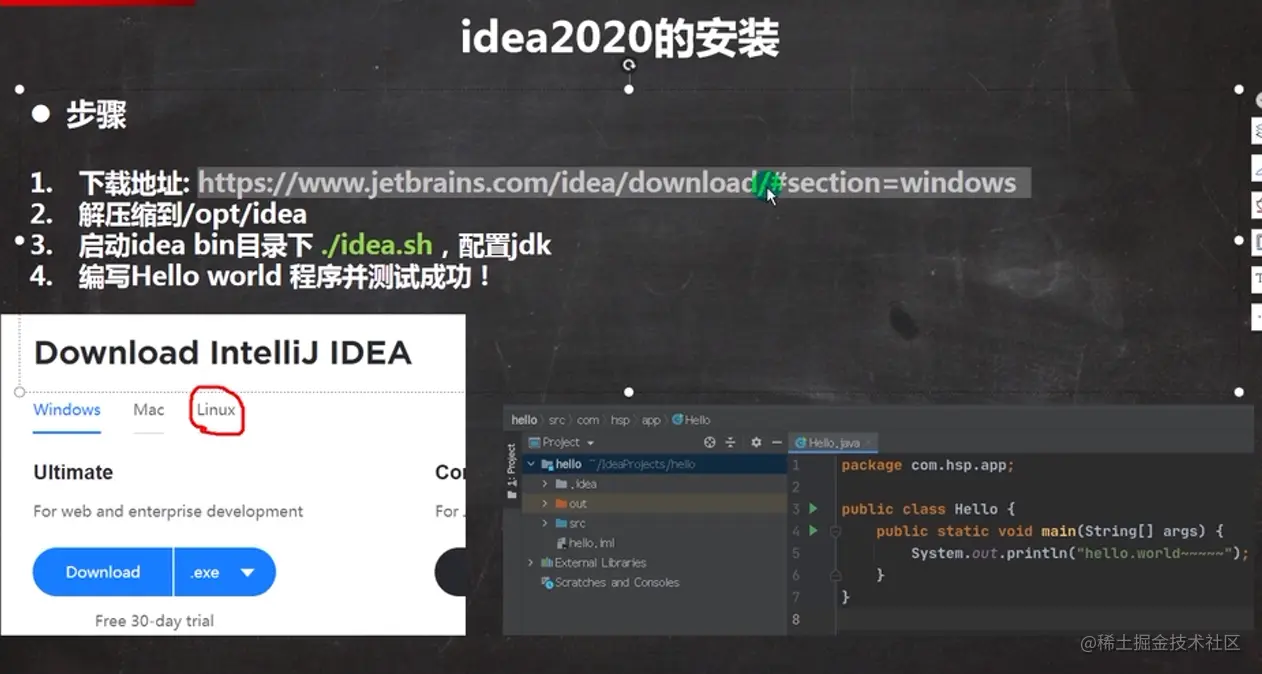Click the jetbrains.com download URL on the slide
The height and width of the screenshot is (674, 1262).
tap(607, 183)
